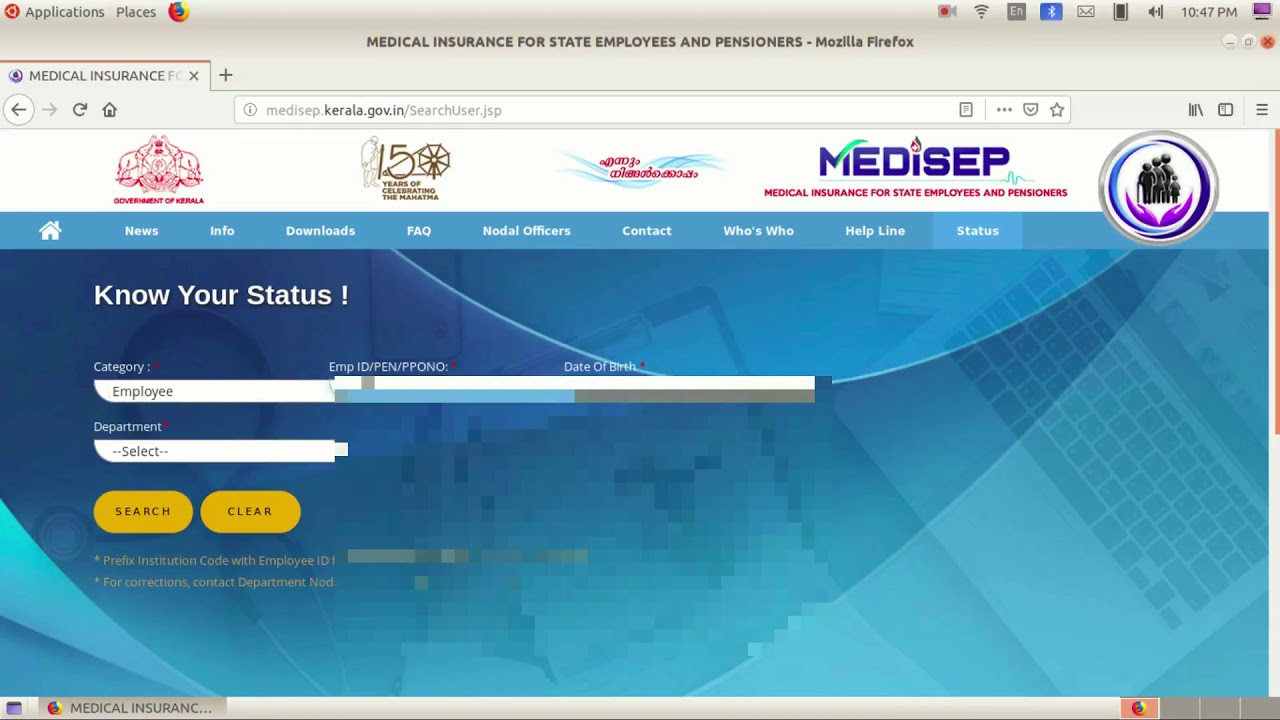Launch Firefox from top panel icon
This screenshot has height=720, width=1280.
coord(179,12)
